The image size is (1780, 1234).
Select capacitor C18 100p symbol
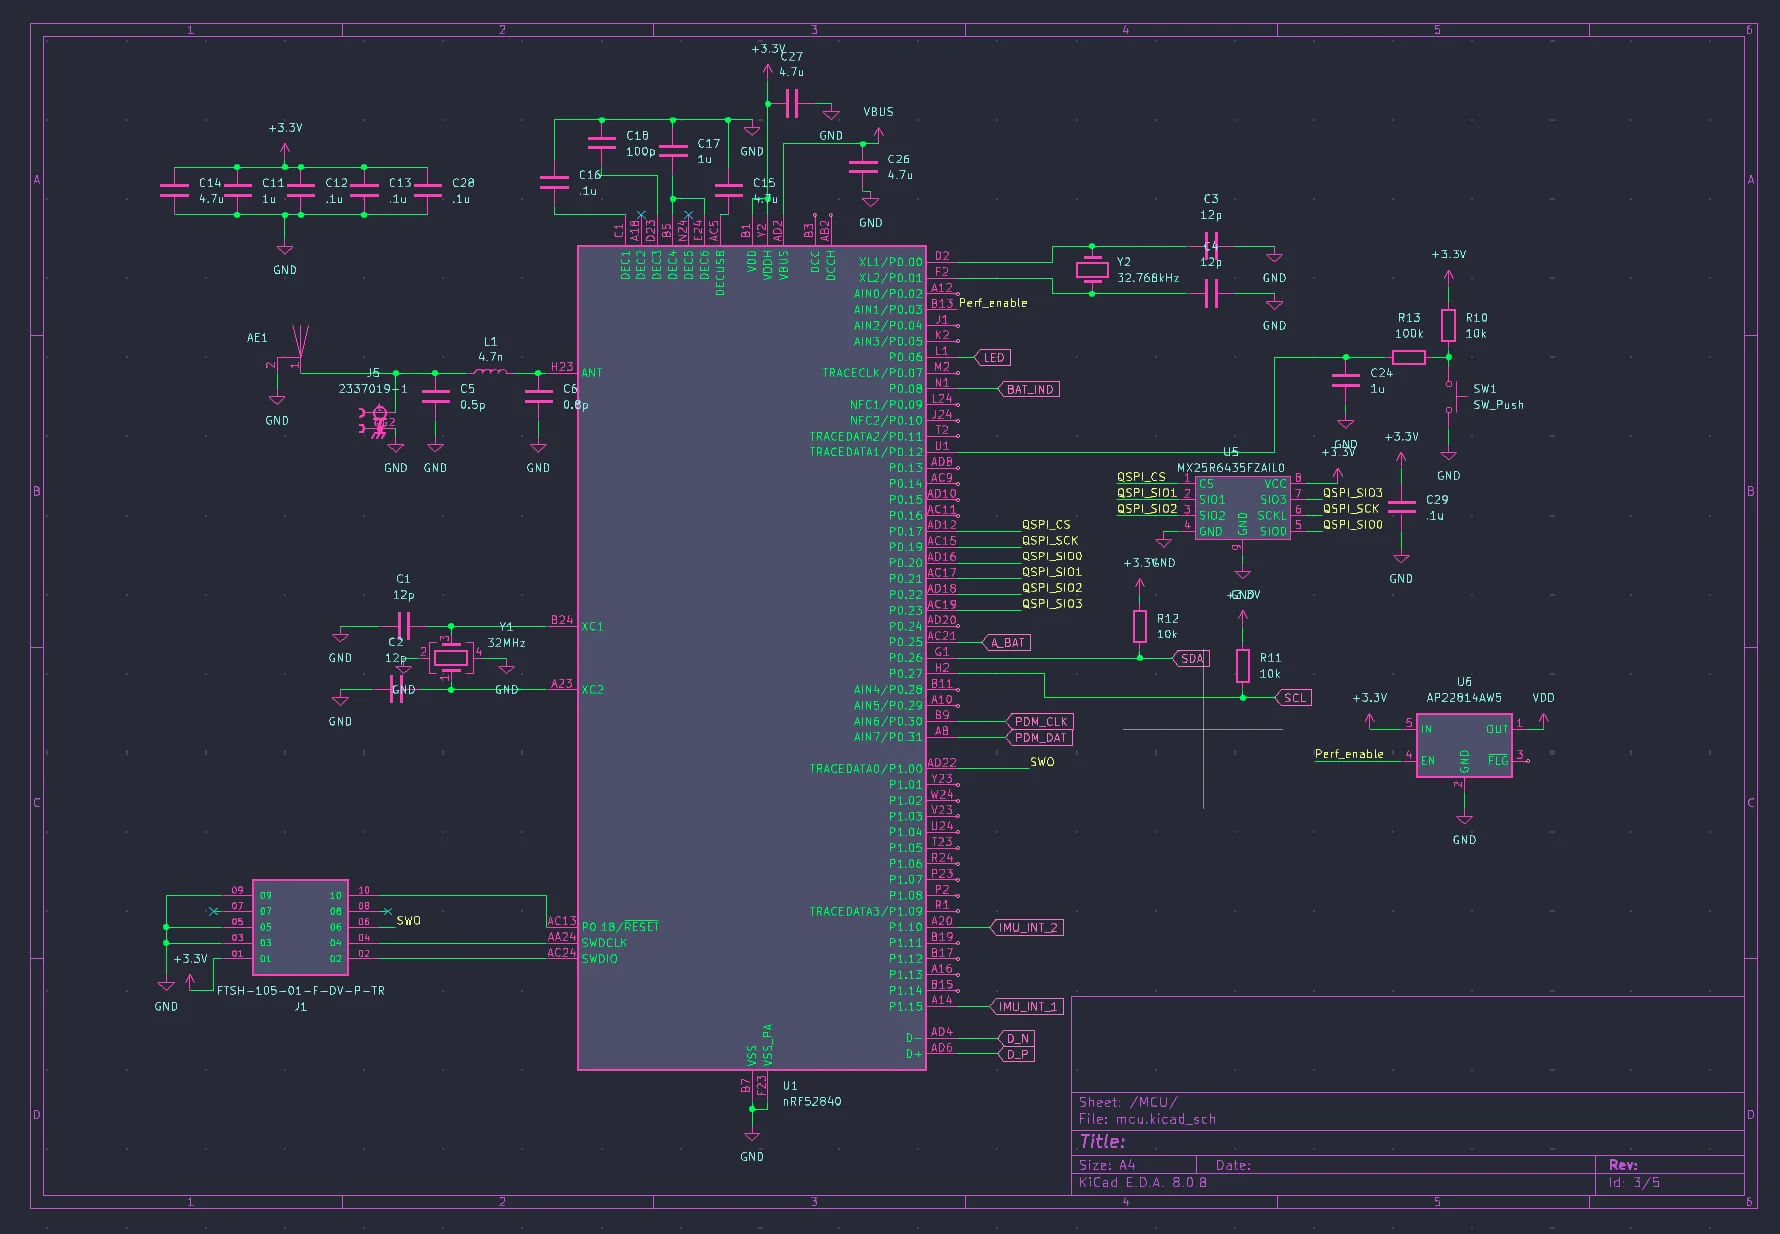(x=601, y=143)
